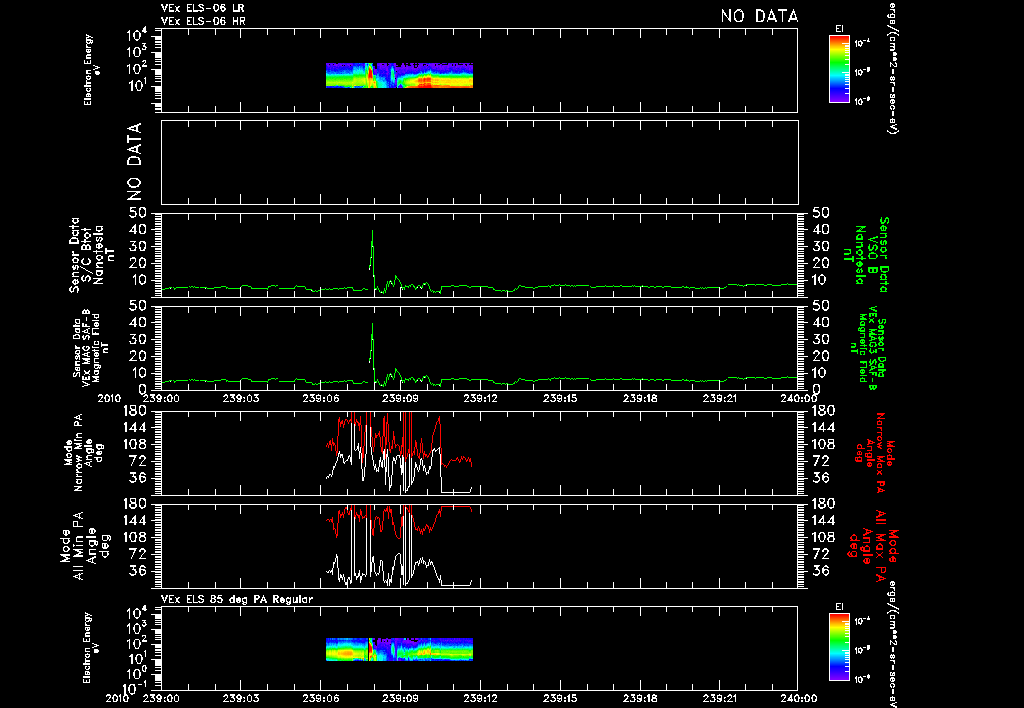
Task: Click the '239:06' tick label on the middle time axis
Action: [x=320, y=398]
